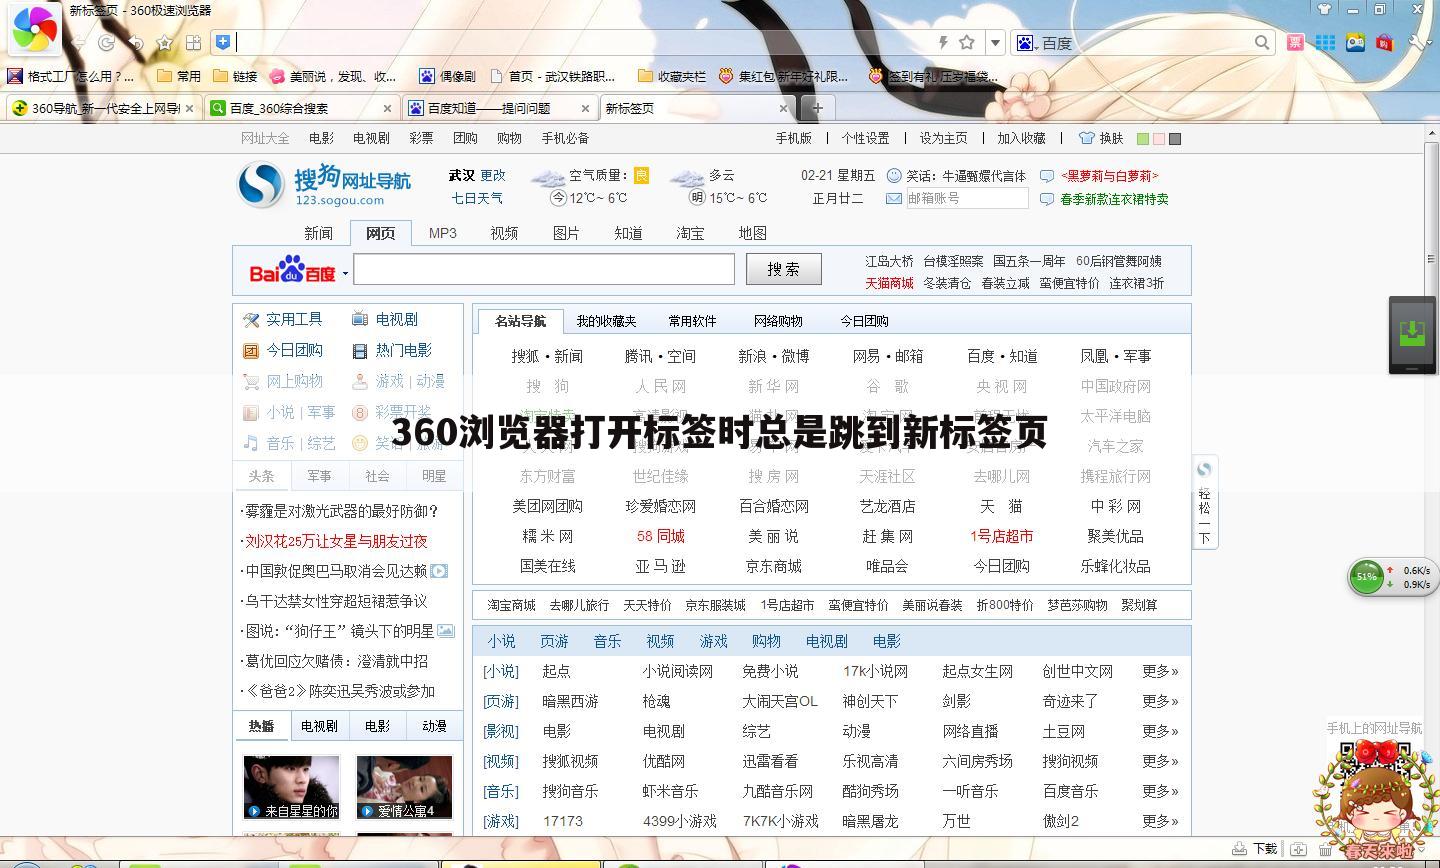This screenshot has height=868, width=1440.
Task: Click the refresh page icon
Action: click(x=106, y=43)
